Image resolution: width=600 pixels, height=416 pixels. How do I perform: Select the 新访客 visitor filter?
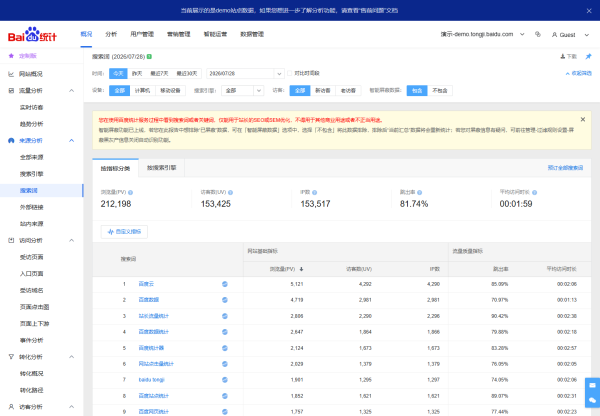click(x=323, y=91)
